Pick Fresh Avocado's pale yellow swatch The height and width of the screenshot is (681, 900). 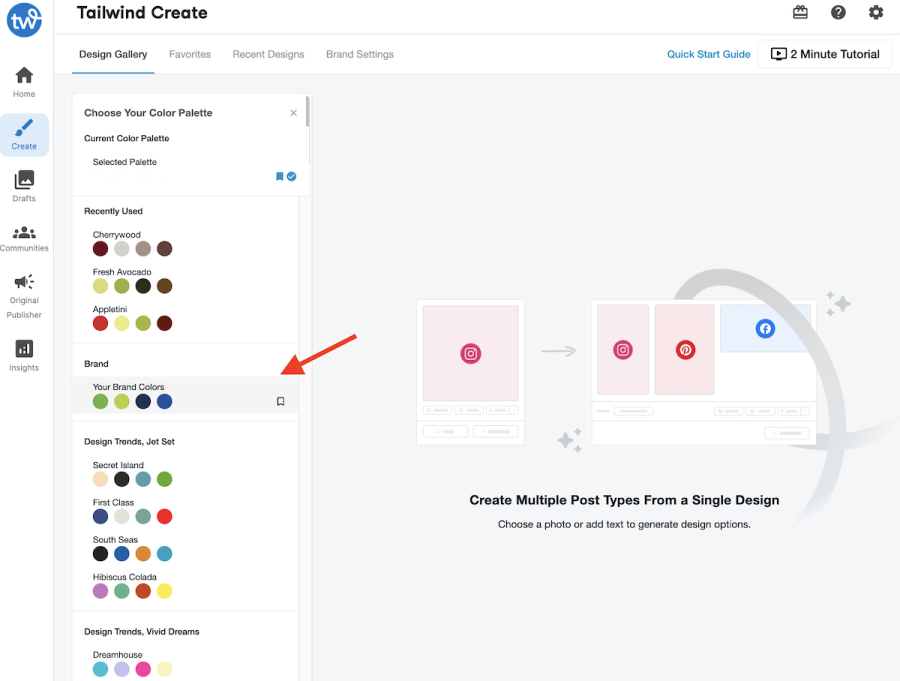coord(100,286)
